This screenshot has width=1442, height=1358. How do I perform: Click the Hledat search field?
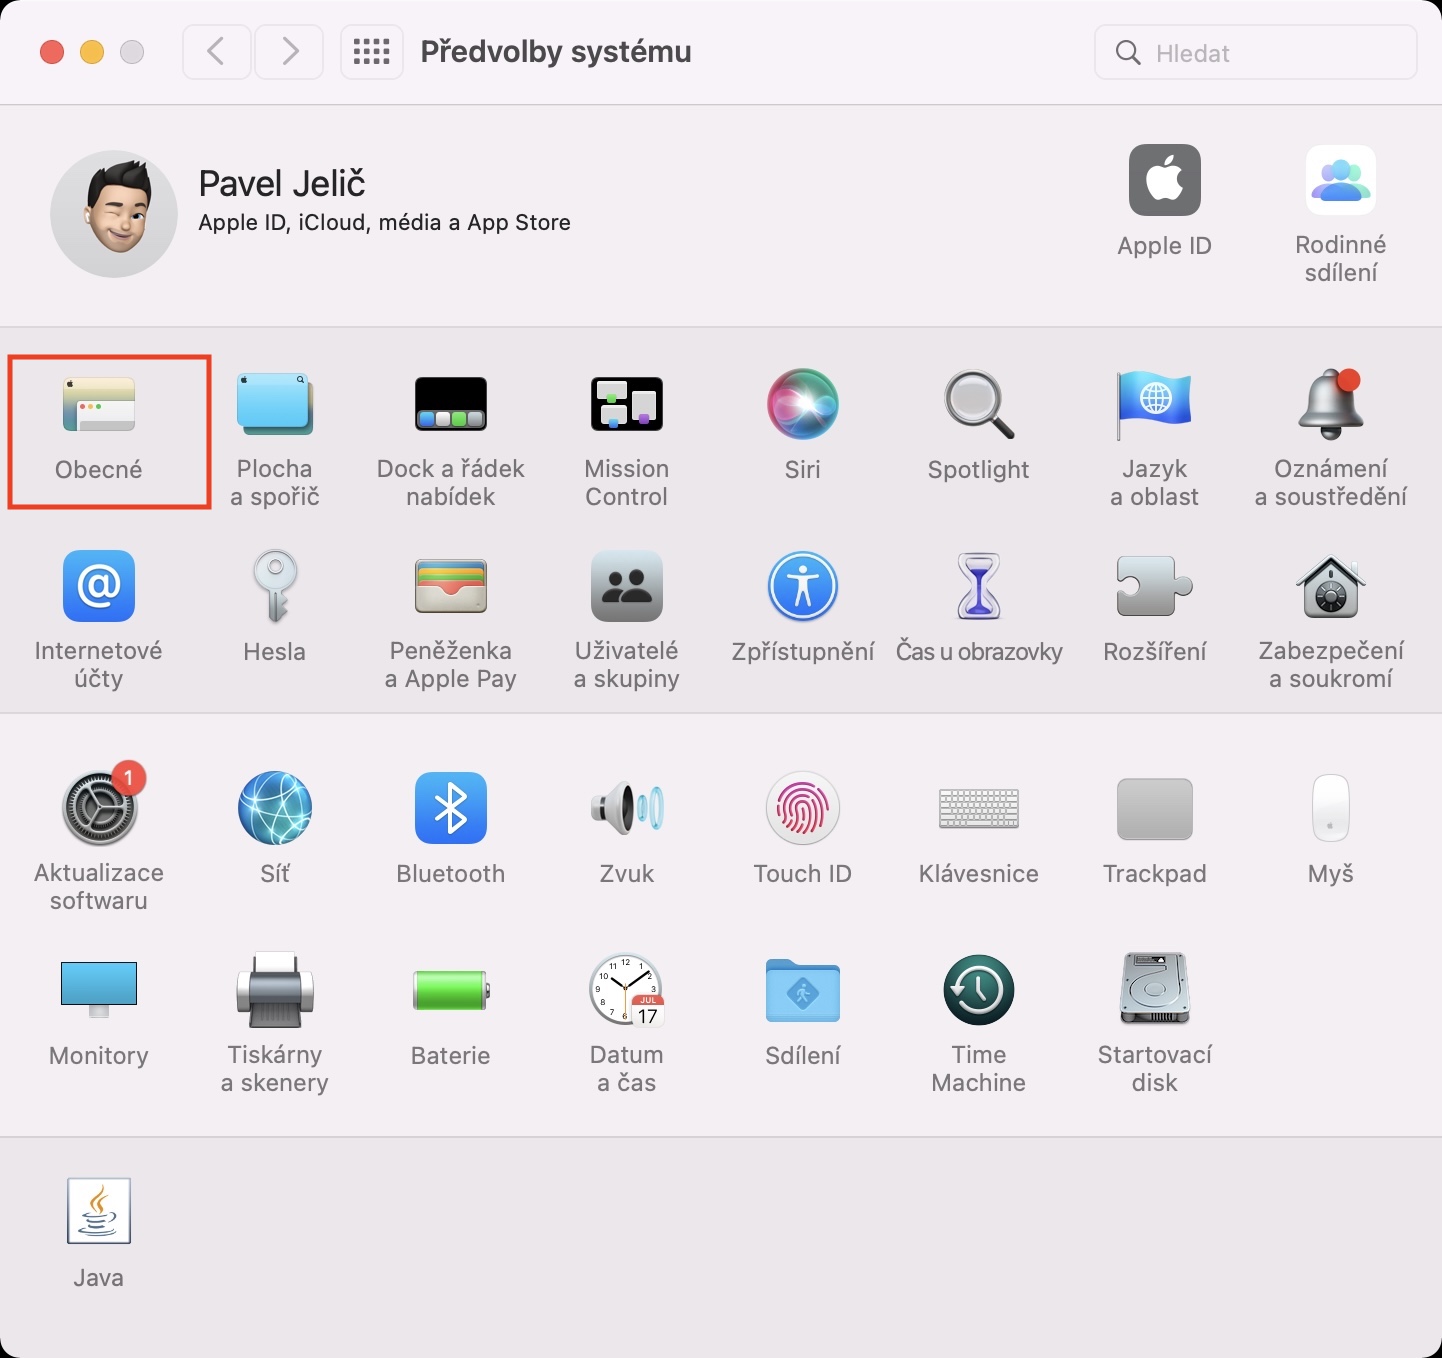[1256, 52]
